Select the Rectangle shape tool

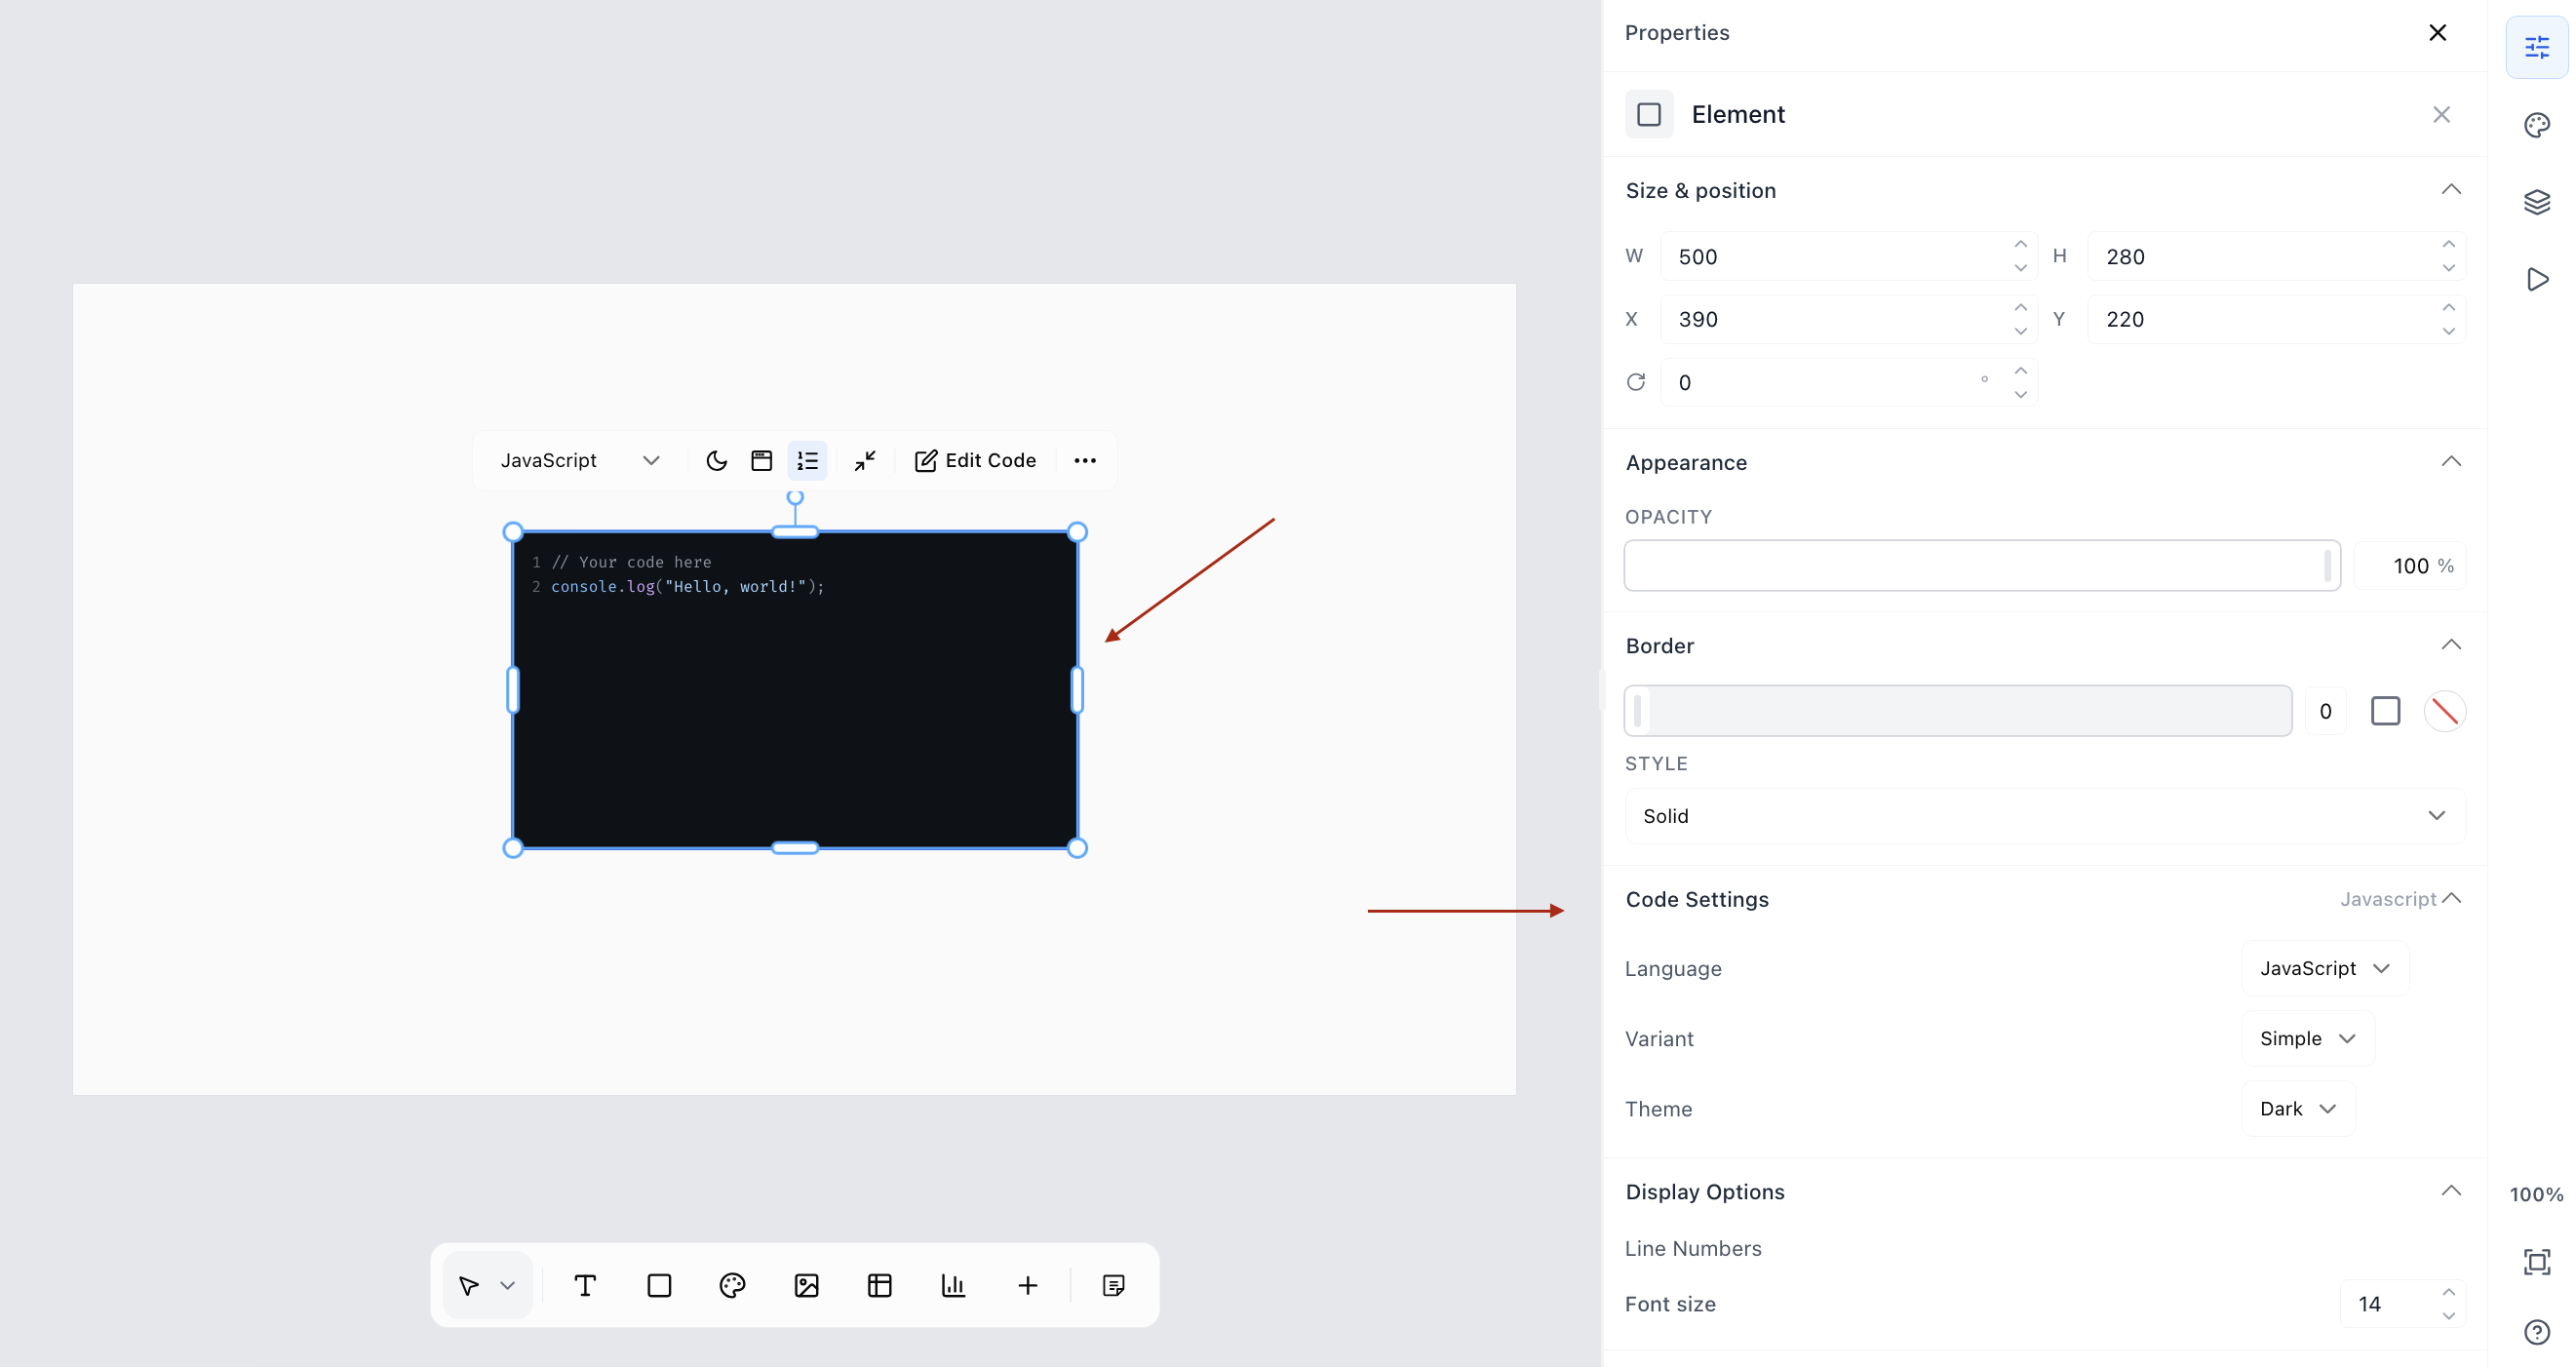coord(659,1285)
